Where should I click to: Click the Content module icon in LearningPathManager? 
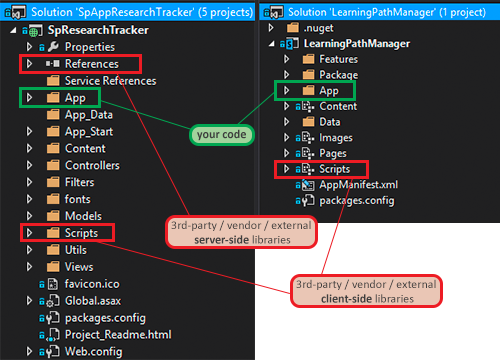(308, 106)
